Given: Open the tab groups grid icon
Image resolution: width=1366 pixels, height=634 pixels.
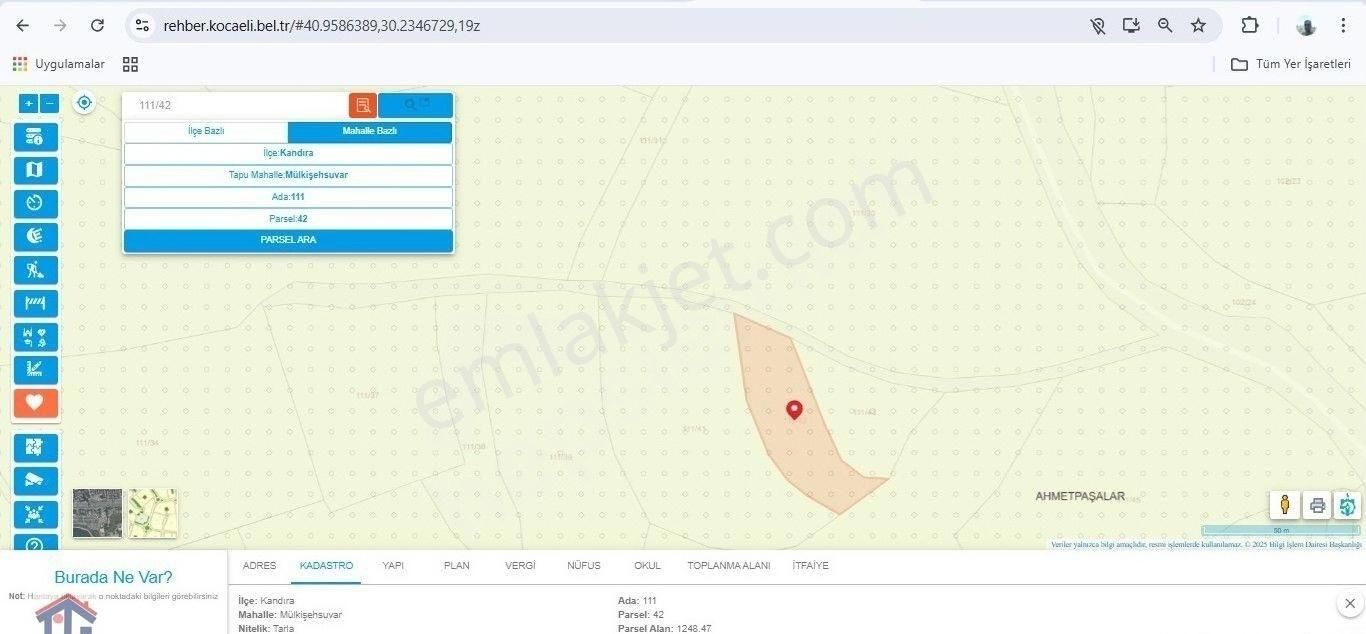Looking at the screenshot, I should coord(130,64).
